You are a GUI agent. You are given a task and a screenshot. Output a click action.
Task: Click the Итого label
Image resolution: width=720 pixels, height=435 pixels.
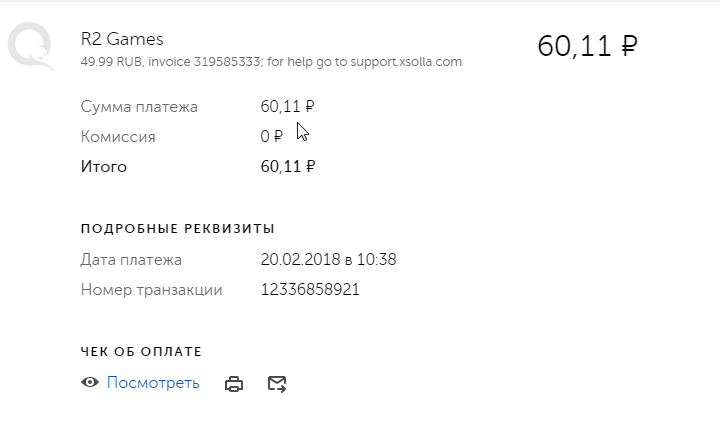pyautogui.click(x=104, y=166)
